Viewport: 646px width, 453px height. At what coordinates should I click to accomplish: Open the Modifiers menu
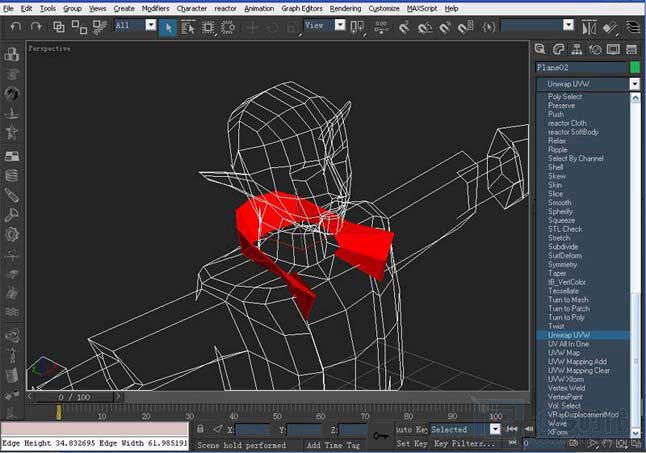(155, 8)
